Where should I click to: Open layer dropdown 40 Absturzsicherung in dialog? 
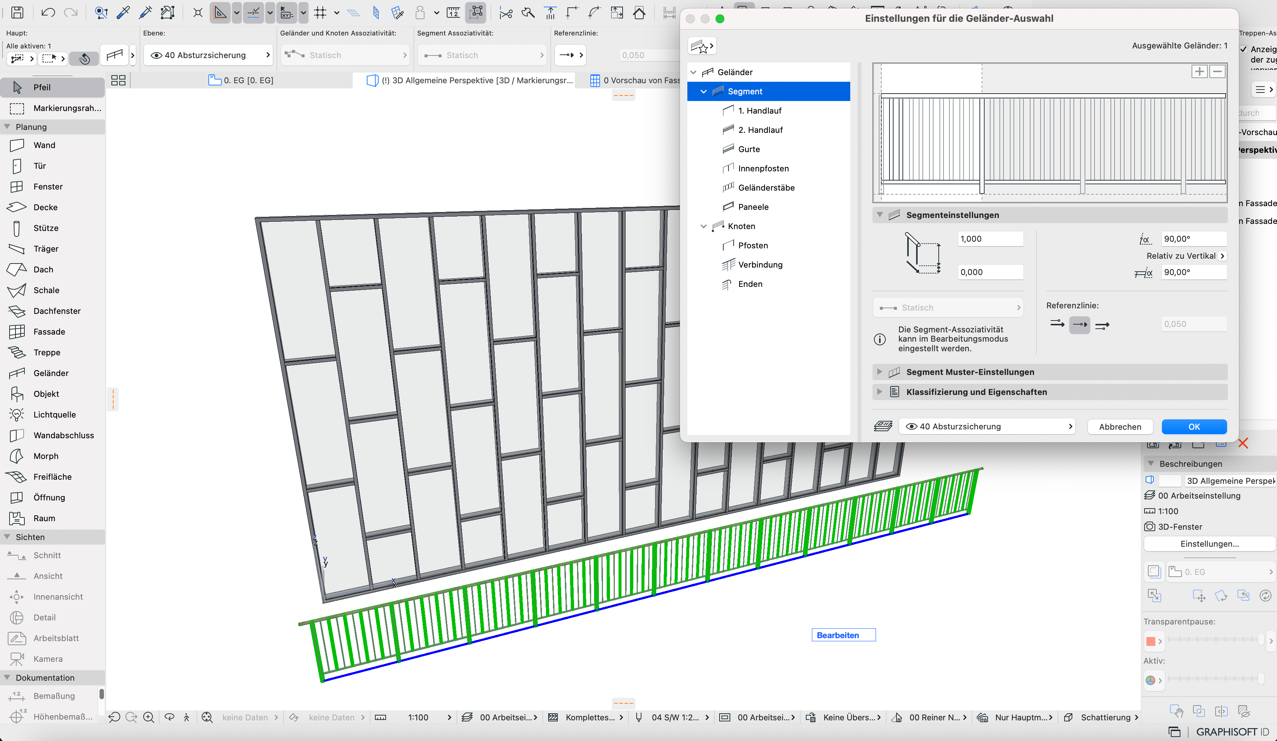(988, 427)
